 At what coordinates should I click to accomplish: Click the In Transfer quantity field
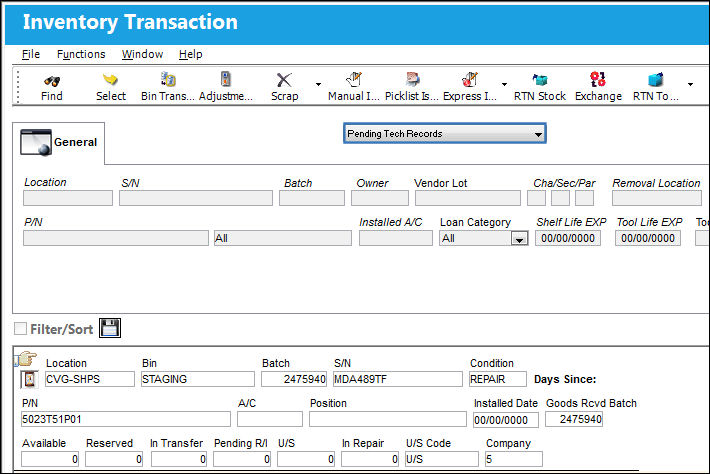(179, 459)
